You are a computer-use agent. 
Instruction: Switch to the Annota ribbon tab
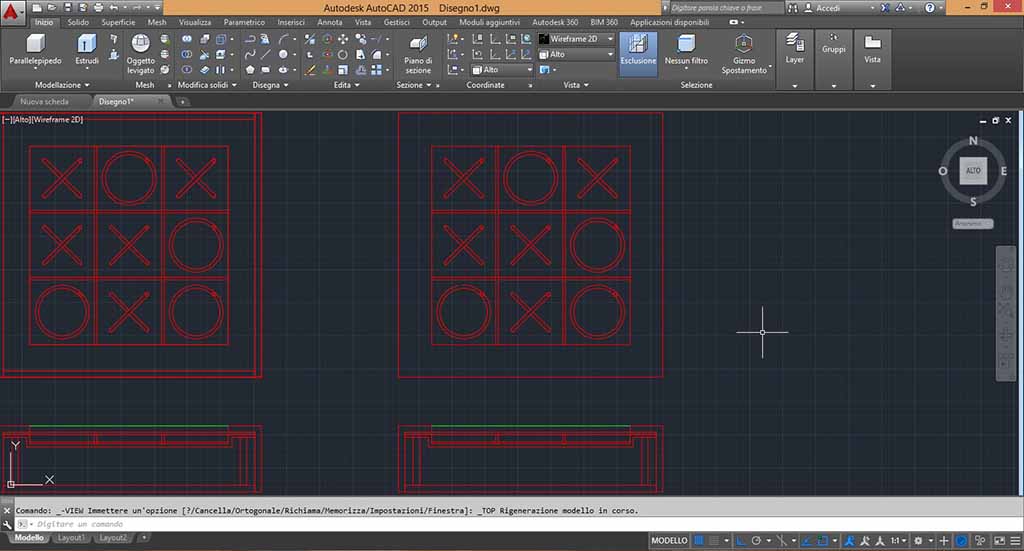(x=330, y=22)
